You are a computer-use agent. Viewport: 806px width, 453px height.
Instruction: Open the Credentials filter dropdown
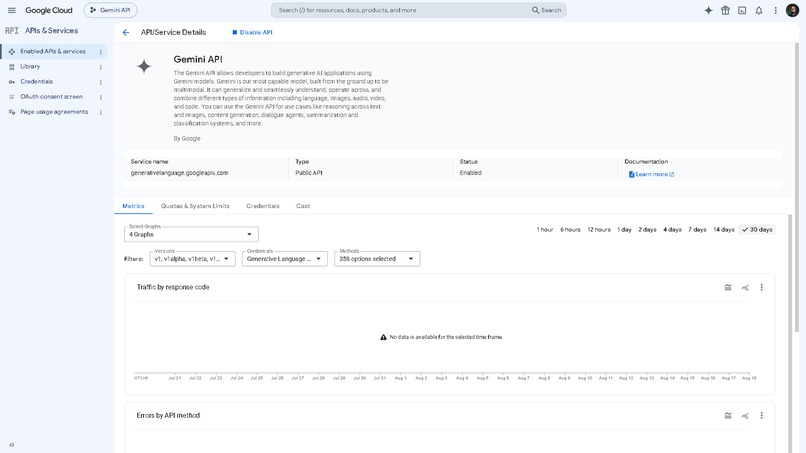[x=285, y=259]
